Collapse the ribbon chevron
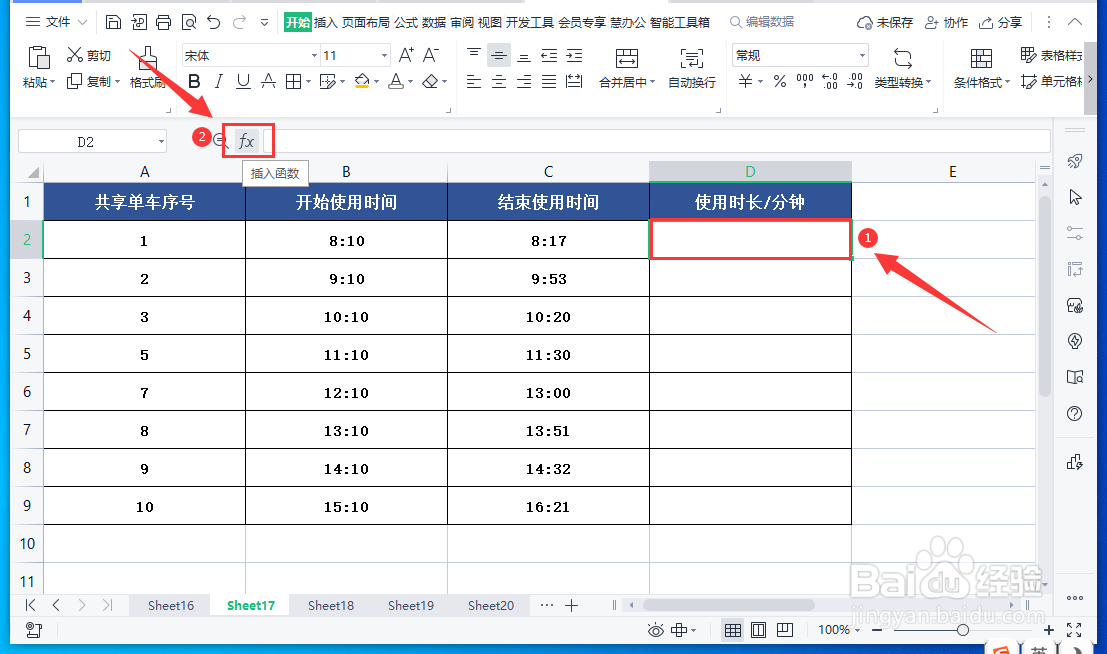Image resolution: width=1107 pixels, height=654 pixels. click(x=1075, y=22)
